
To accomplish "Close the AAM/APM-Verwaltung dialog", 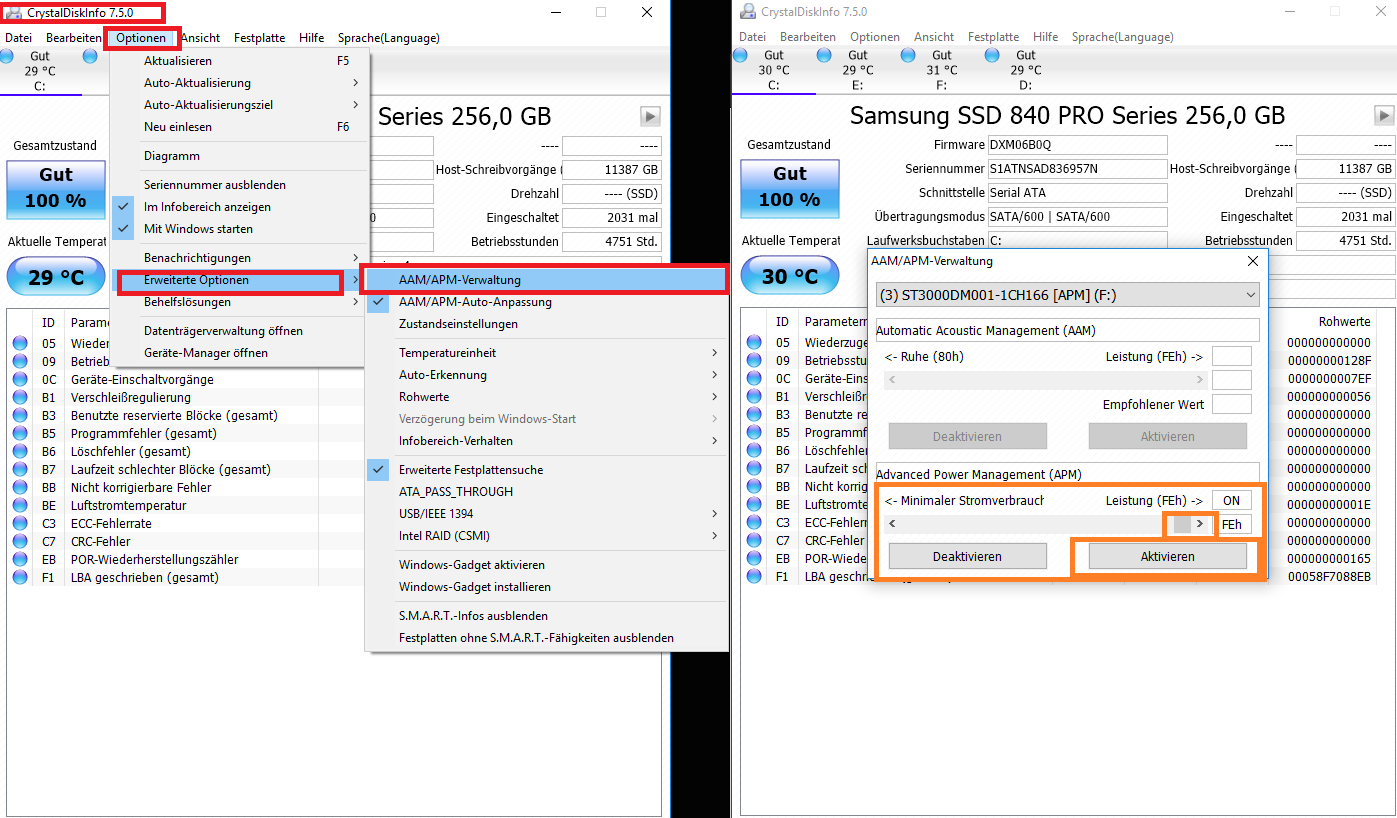I will pos(1253,261).
